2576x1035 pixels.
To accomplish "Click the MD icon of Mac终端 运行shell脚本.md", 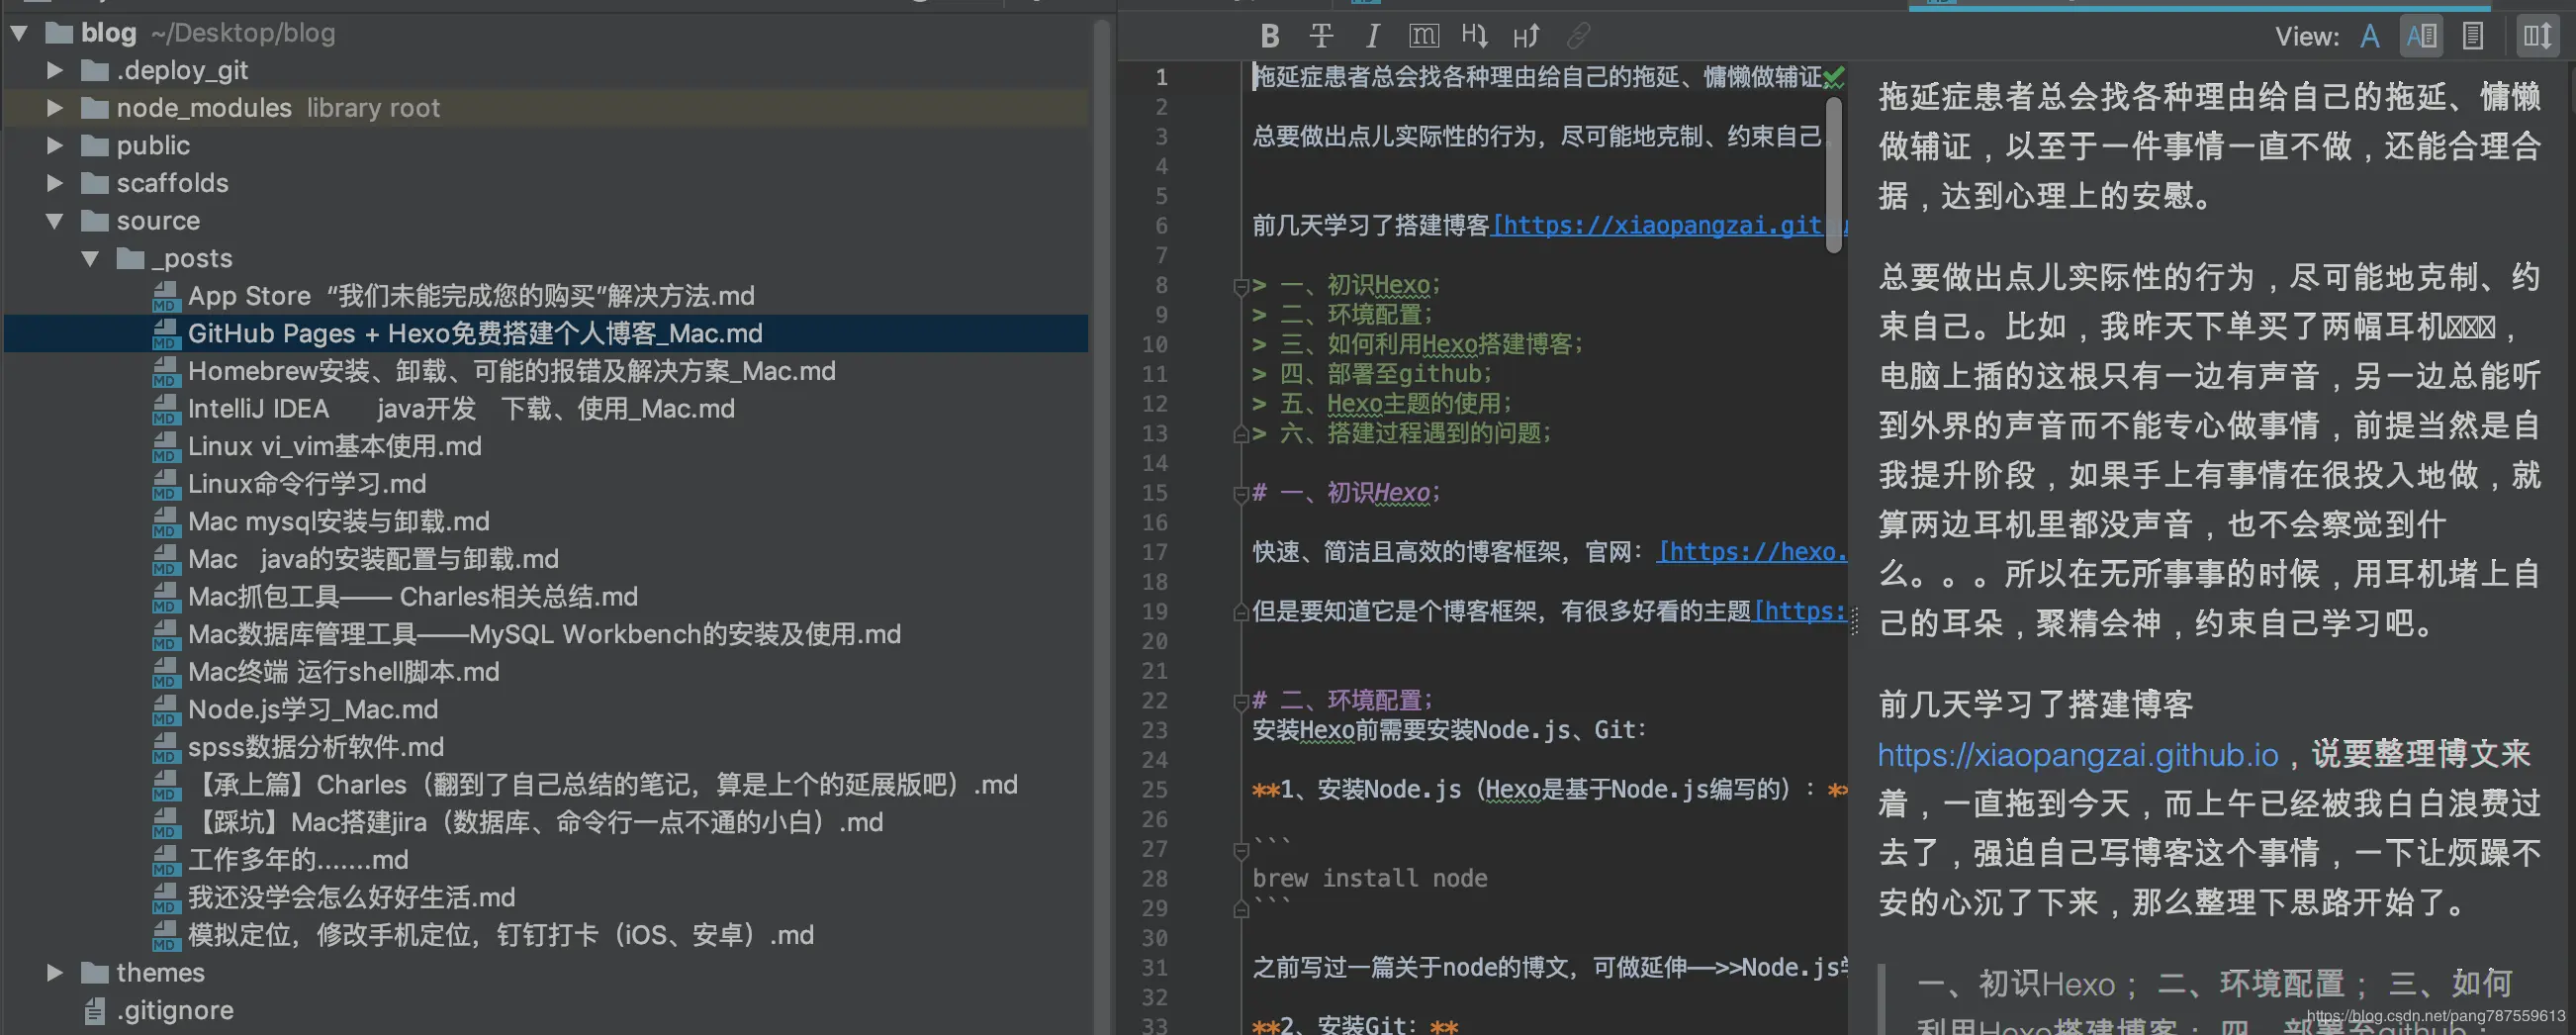I will coord(165,672).
